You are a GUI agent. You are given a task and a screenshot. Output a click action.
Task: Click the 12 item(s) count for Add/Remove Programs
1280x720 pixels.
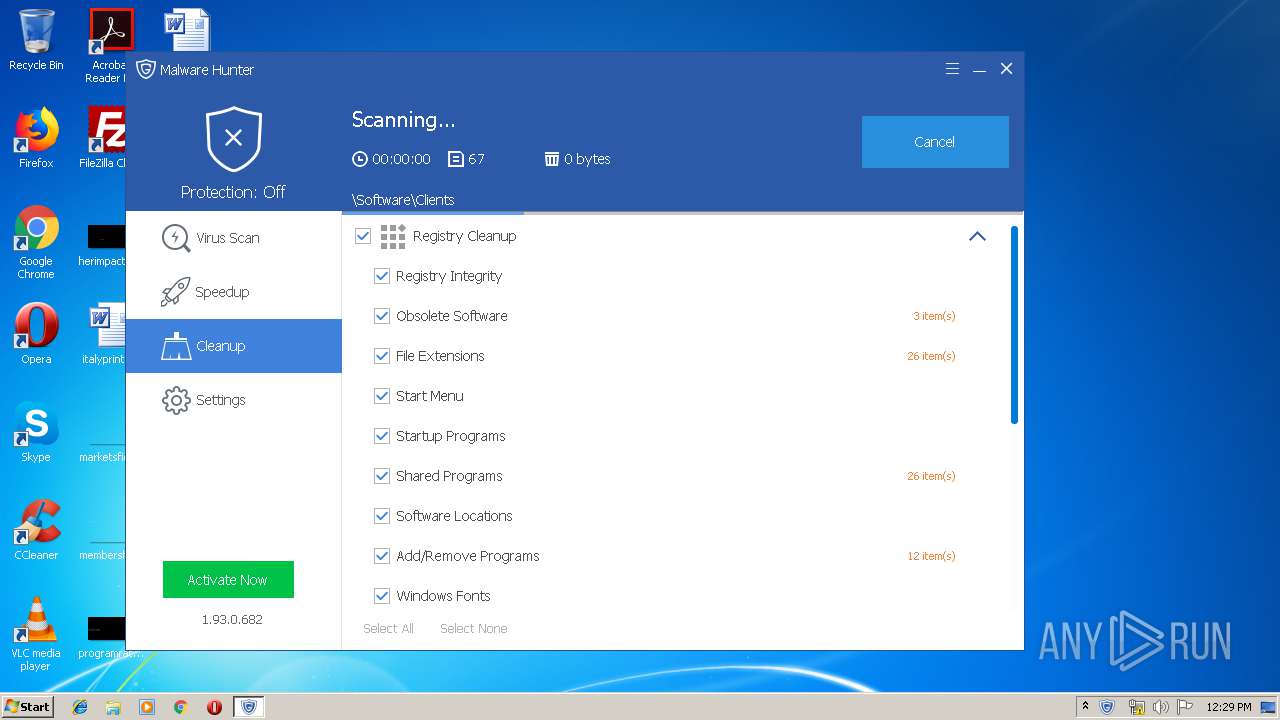[931, 556]
